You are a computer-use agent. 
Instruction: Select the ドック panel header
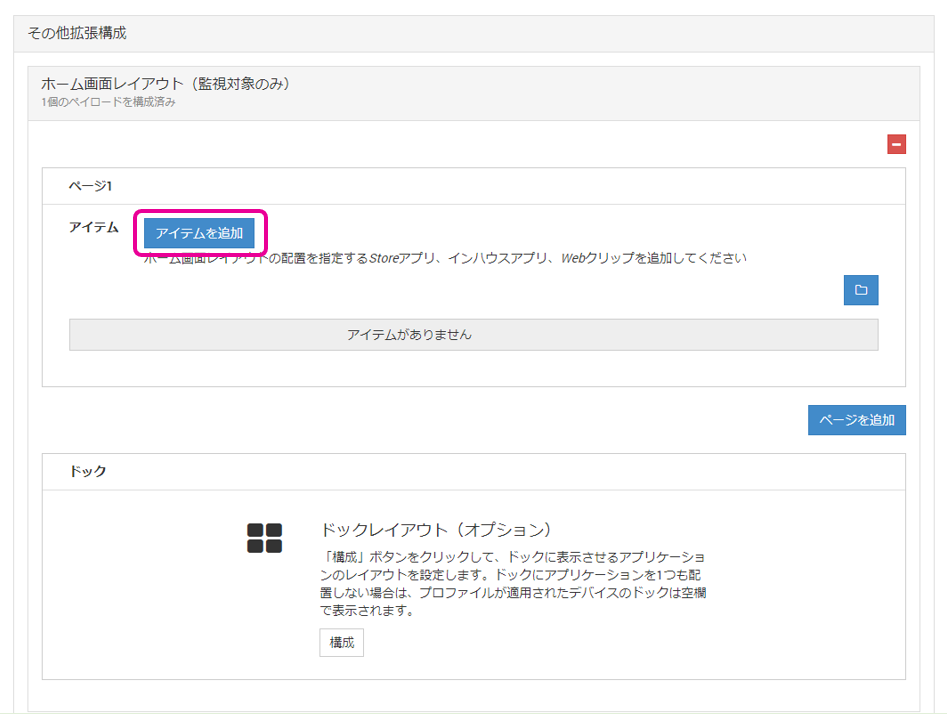pos(88,471)
